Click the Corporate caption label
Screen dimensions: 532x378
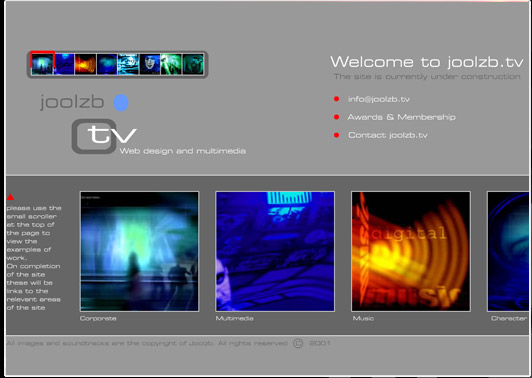click(x=98, y=318)
